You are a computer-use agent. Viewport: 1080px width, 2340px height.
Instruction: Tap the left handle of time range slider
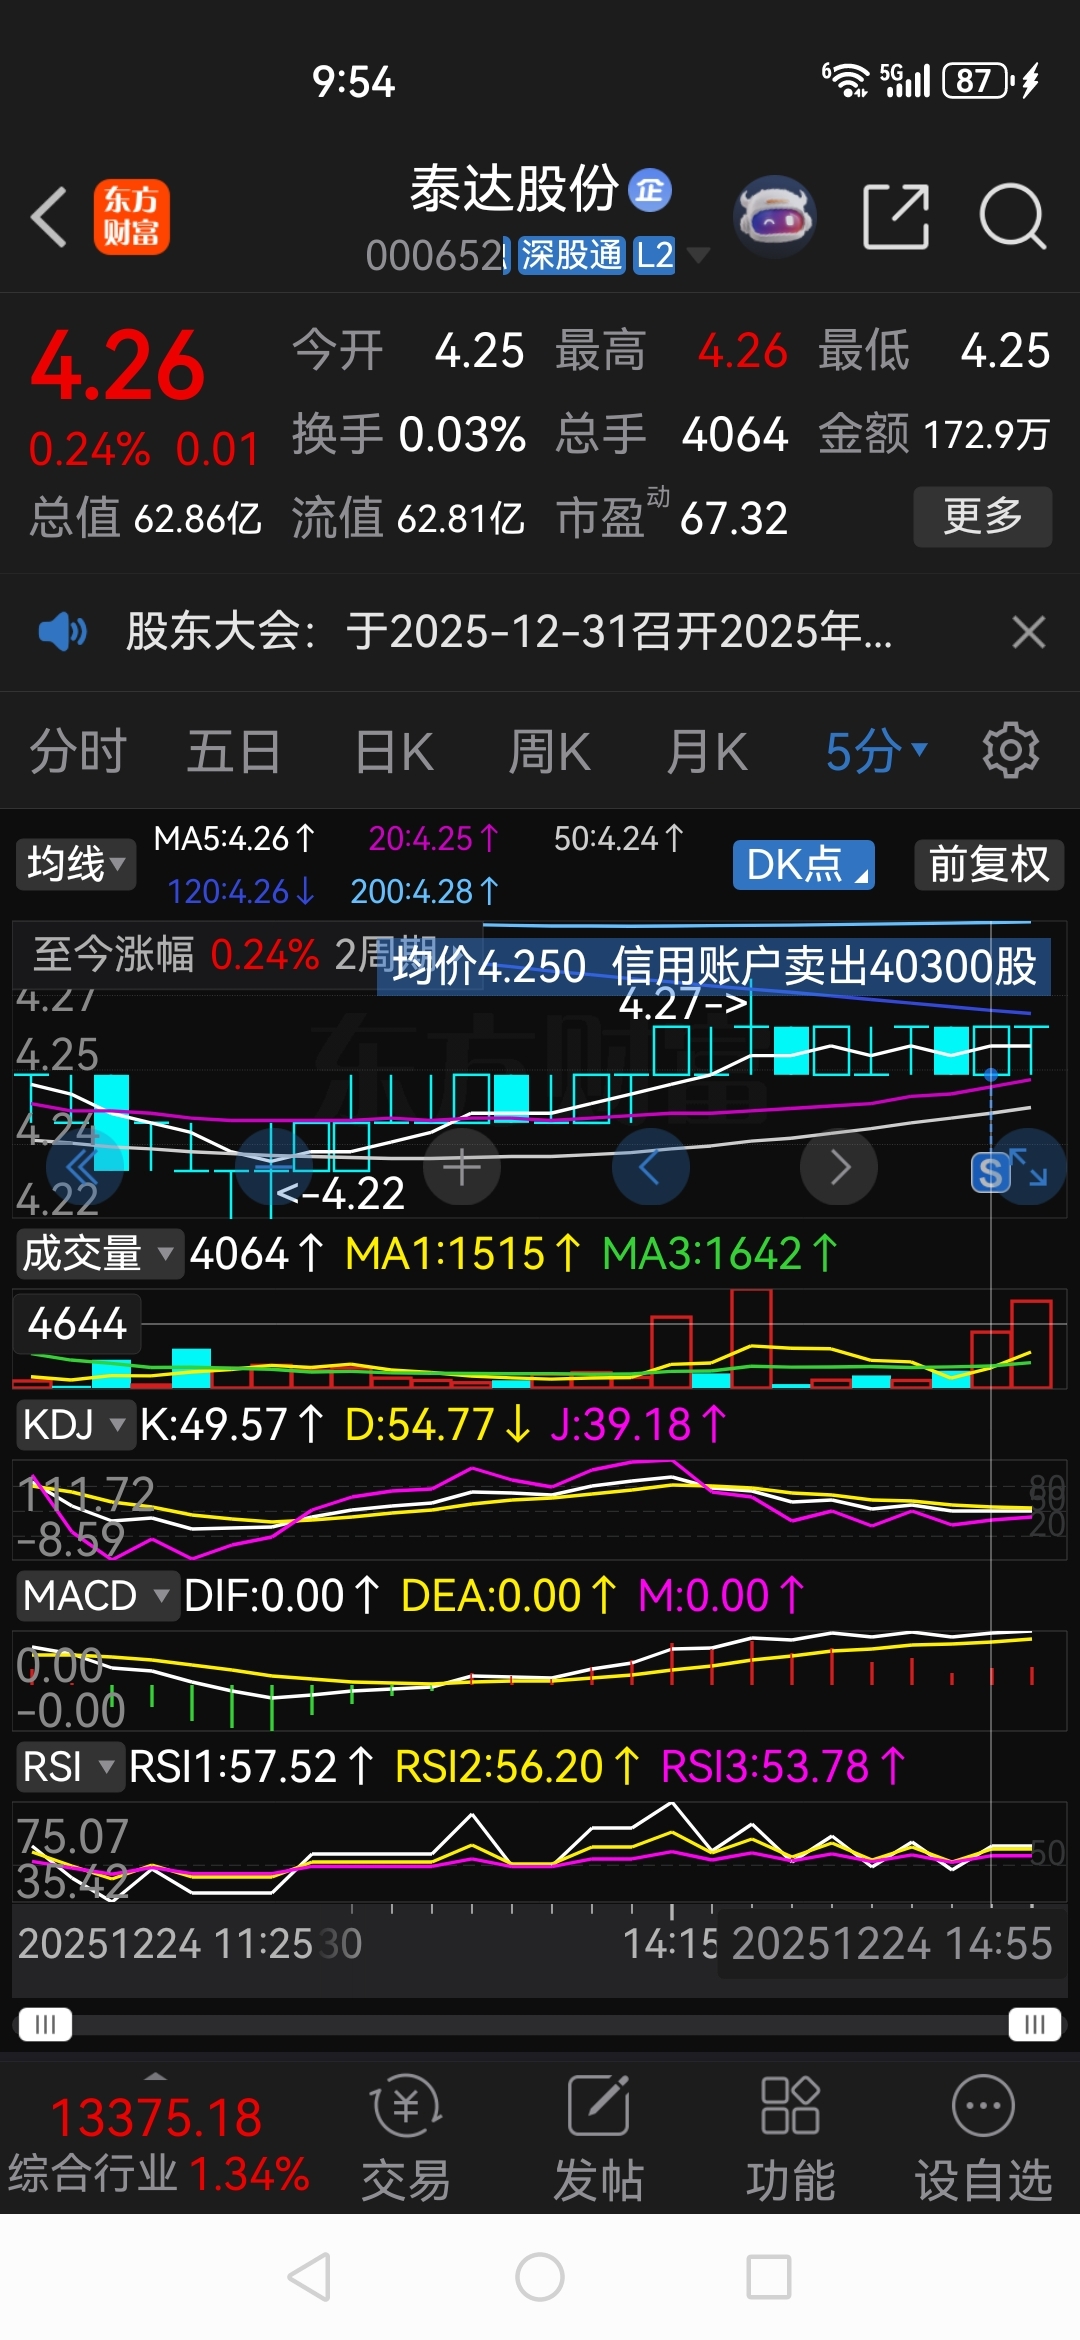45,2025
